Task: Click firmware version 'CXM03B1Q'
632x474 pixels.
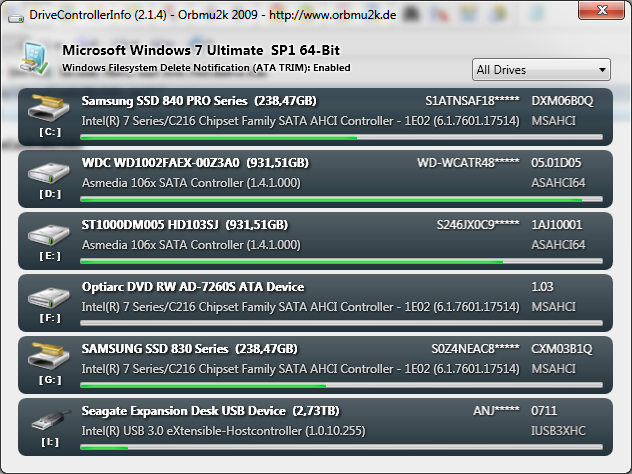Action: [x=562, y=349]
